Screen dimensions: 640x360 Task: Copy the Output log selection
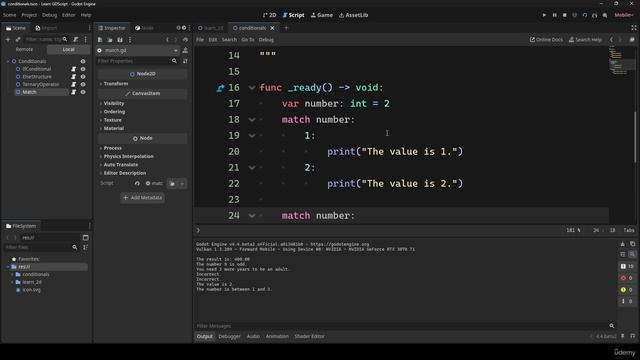tap(632, 244)
